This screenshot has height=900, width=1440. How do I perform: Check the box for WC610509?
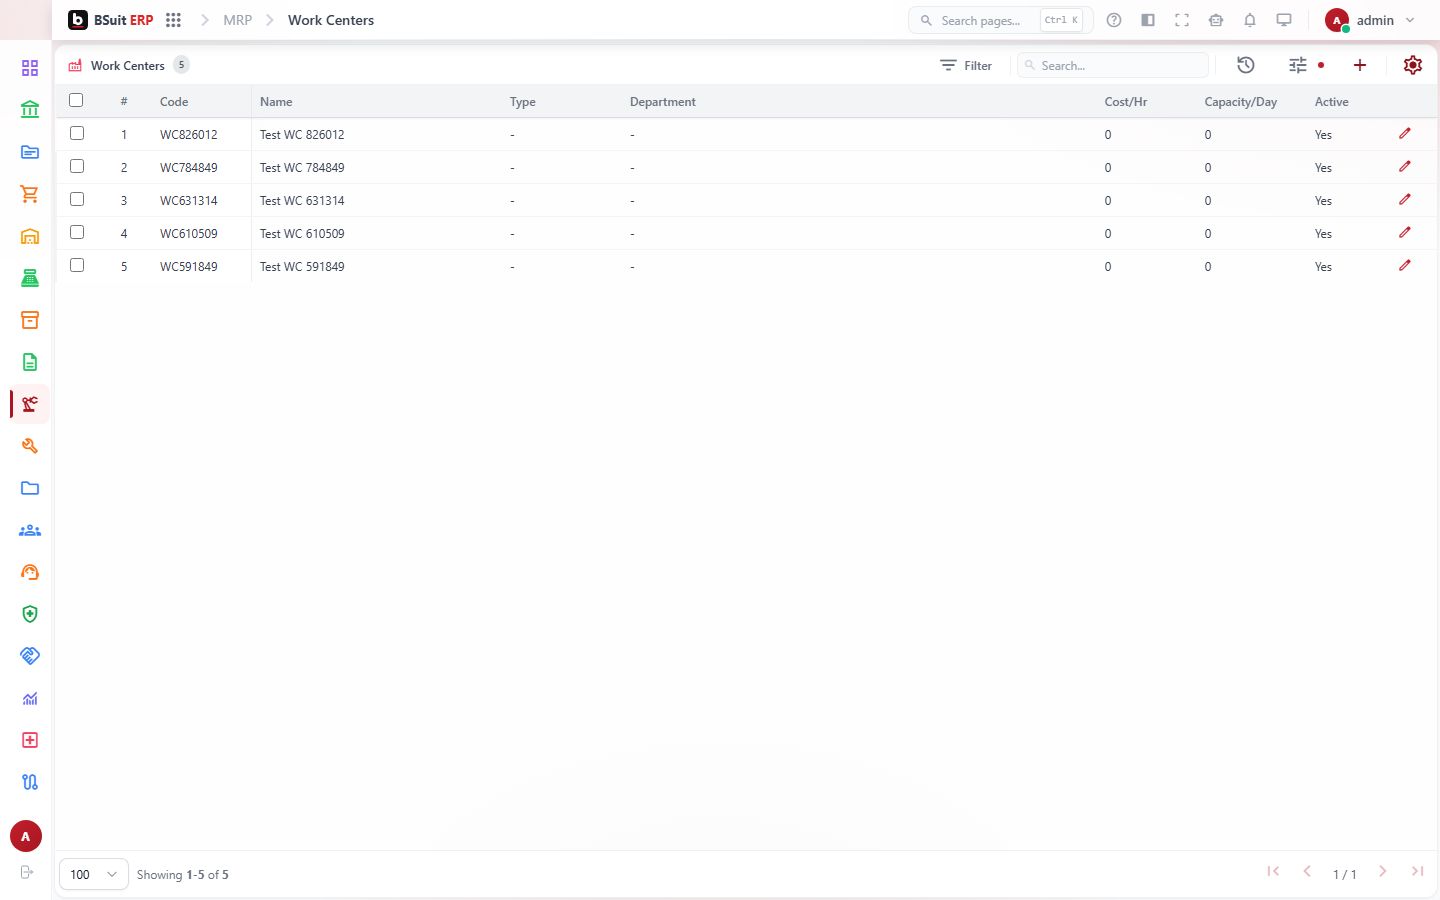click(77, 232)
